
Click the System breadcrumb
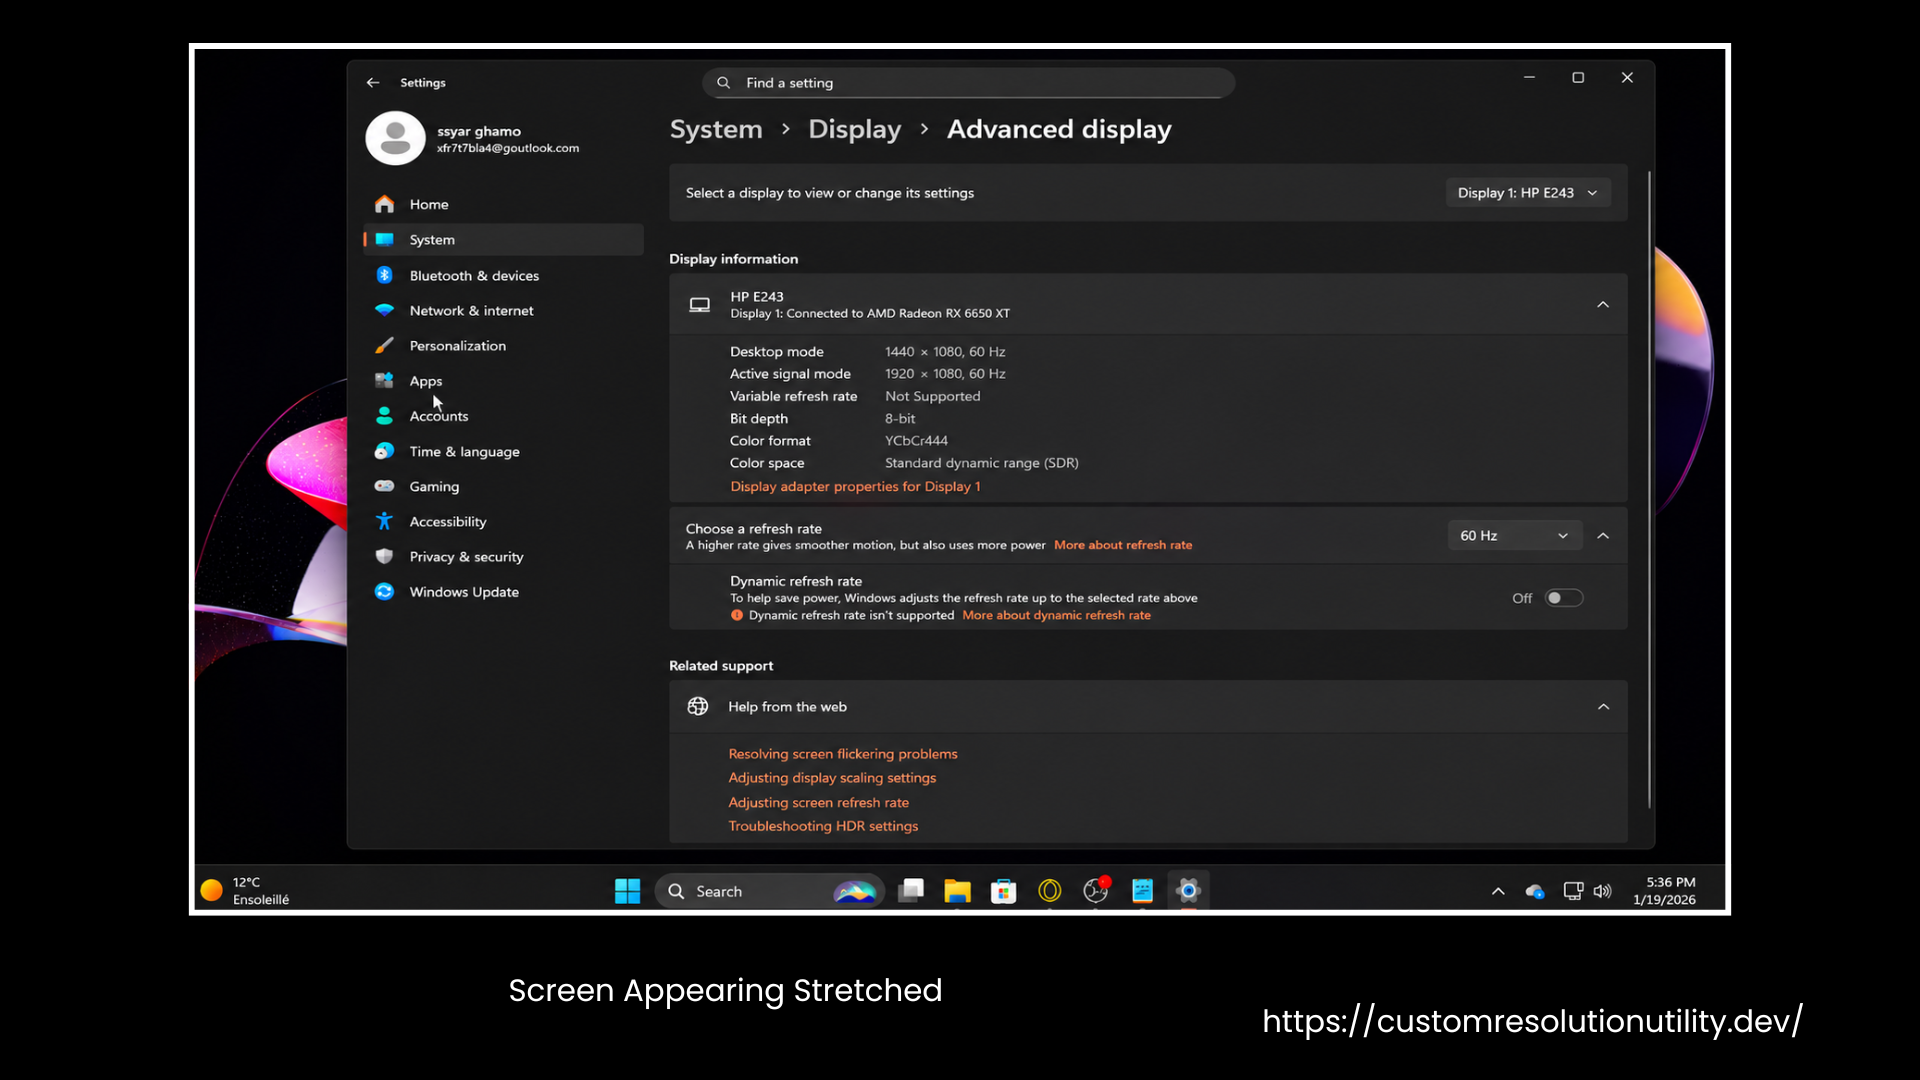716,129
